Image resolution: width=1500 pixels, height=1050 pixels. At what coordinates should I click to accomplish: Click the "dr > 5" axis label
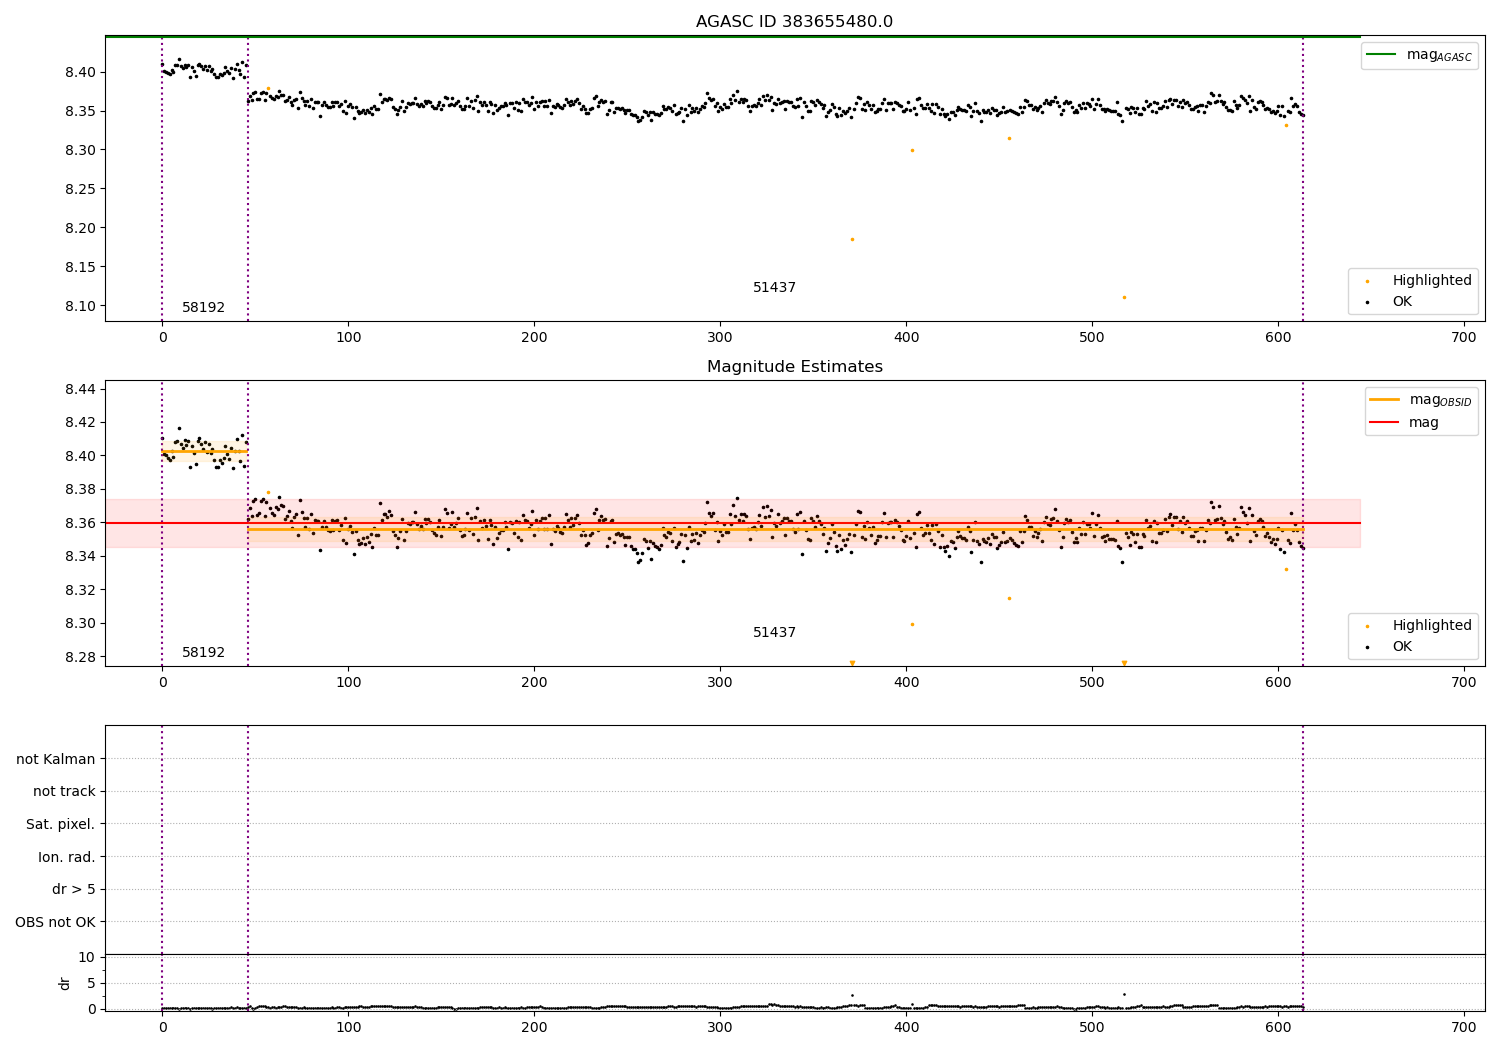(x=74, y=889)
